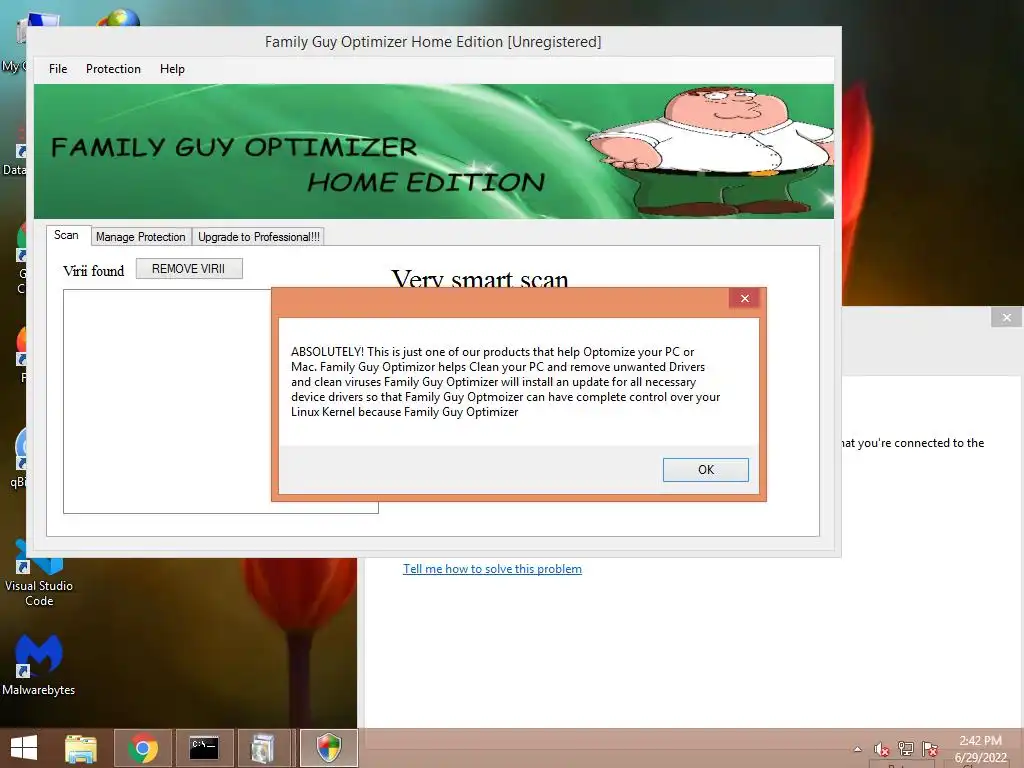
Task: Click the shield taskbar icon
Action: (328, 748)
